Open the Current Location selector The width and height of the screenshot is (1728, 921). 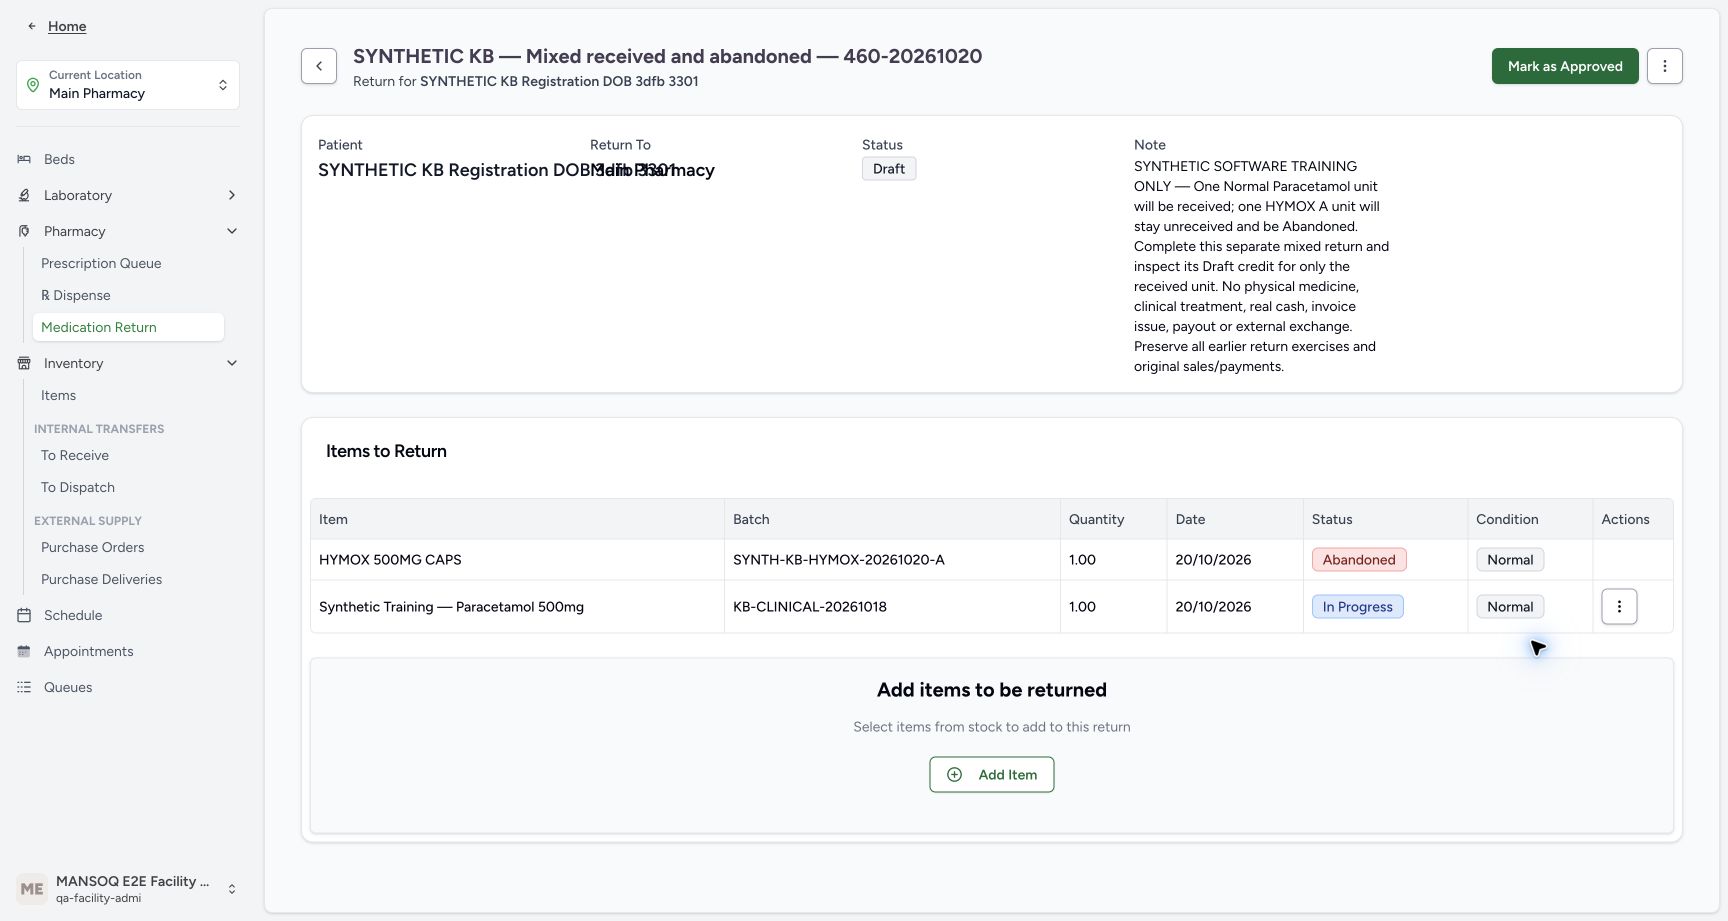click(x=128, y=85)
